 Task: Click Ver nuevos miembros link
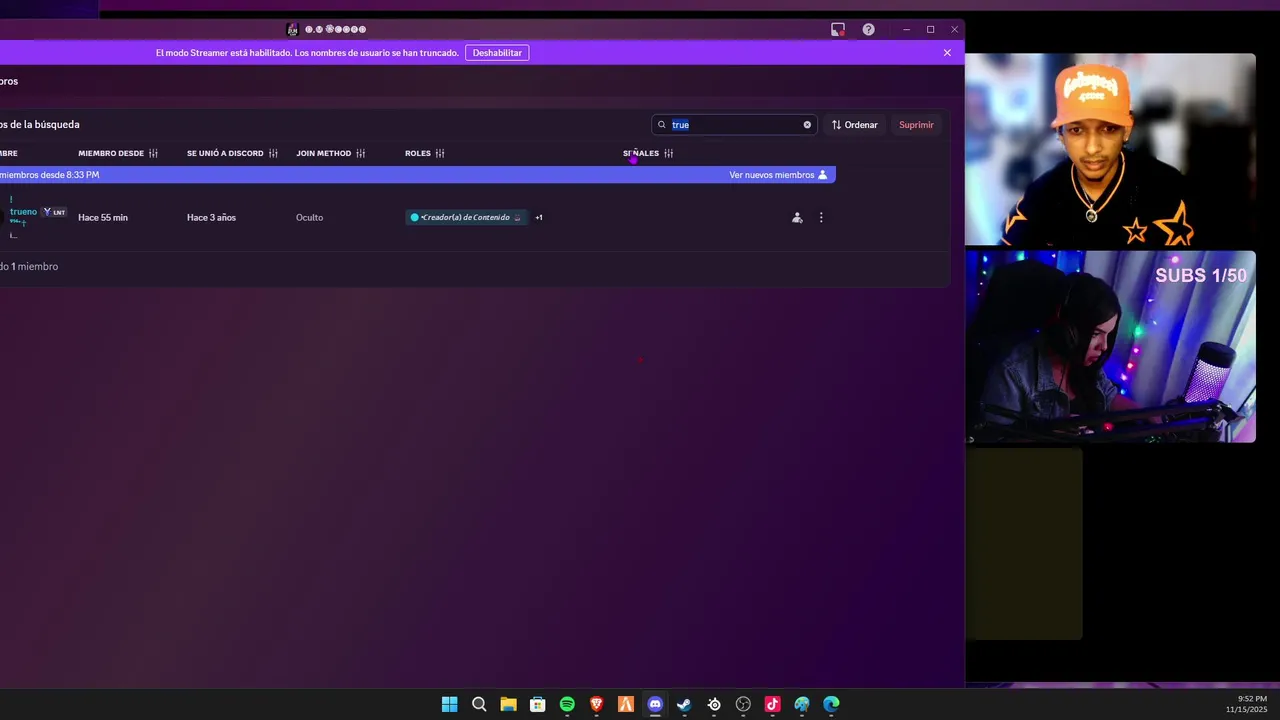(778, 175)
